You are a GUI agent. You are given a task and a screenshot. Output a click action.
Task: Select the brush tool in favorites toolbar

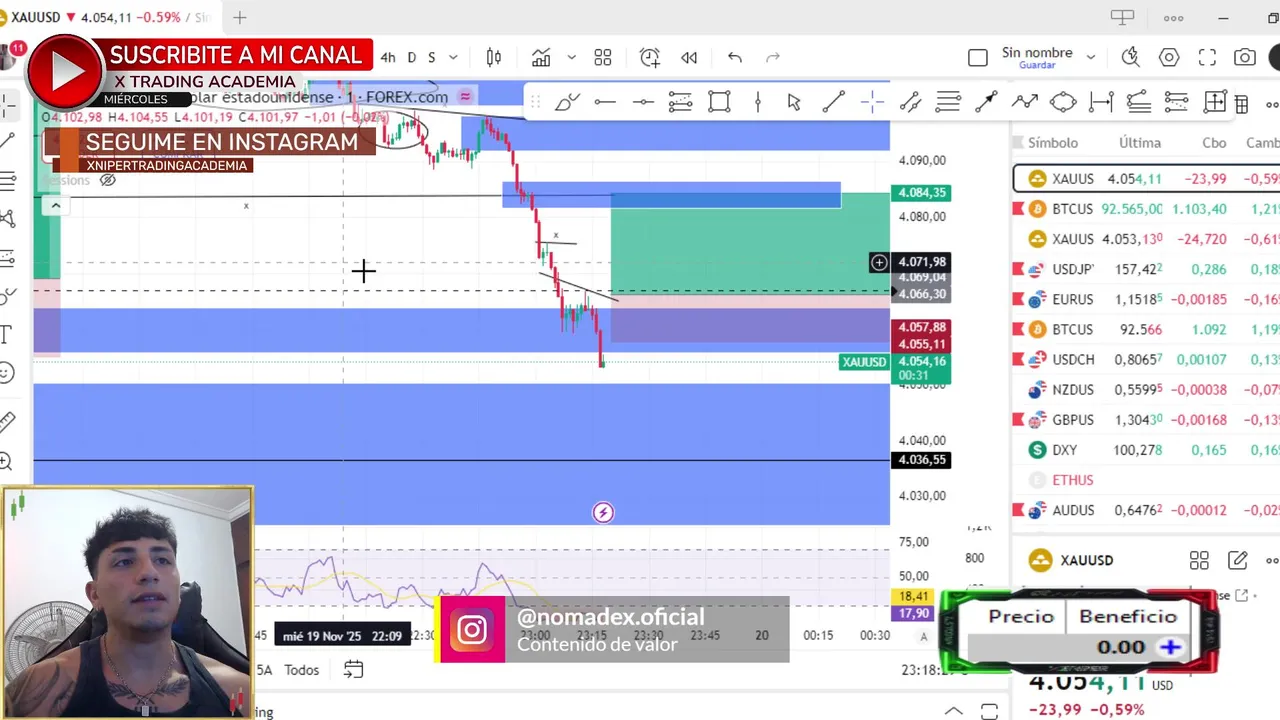tap(567, 102)
